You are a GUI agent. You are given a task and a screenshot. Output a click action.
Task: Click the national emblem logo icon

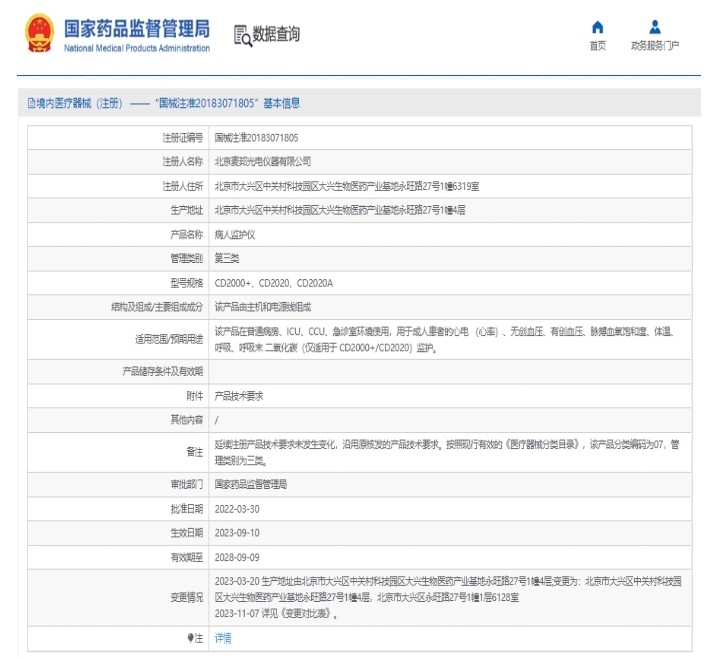pyautogui.click(x=39, y=33)
